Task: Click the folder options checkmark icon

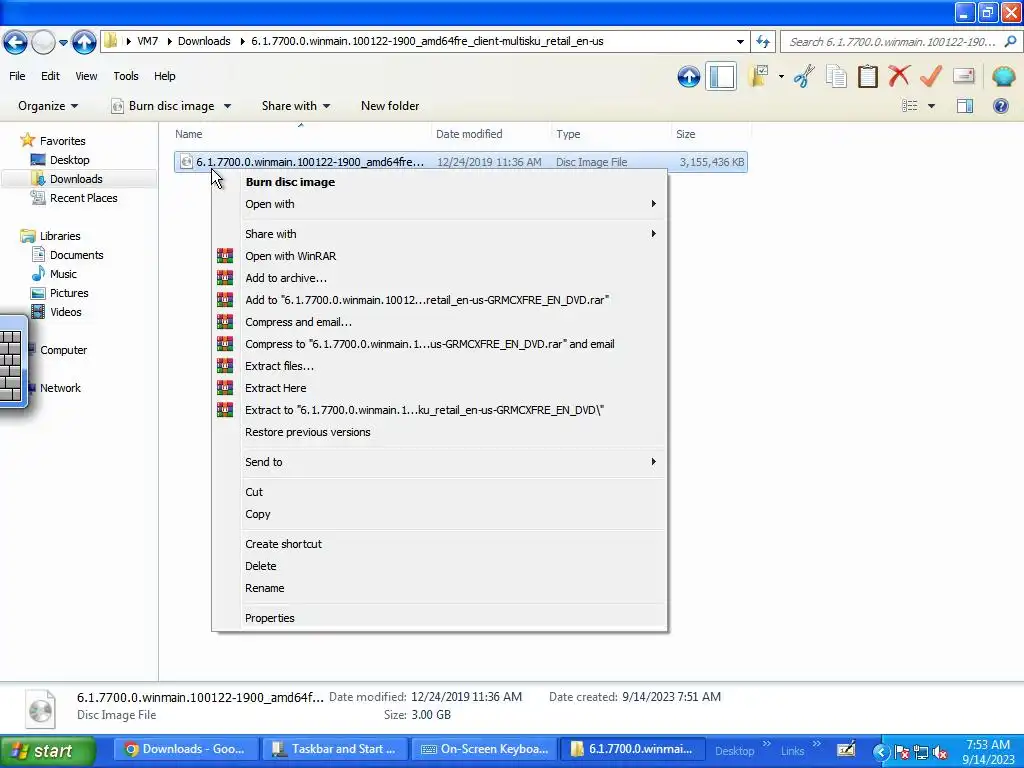Action: point(758,76)
